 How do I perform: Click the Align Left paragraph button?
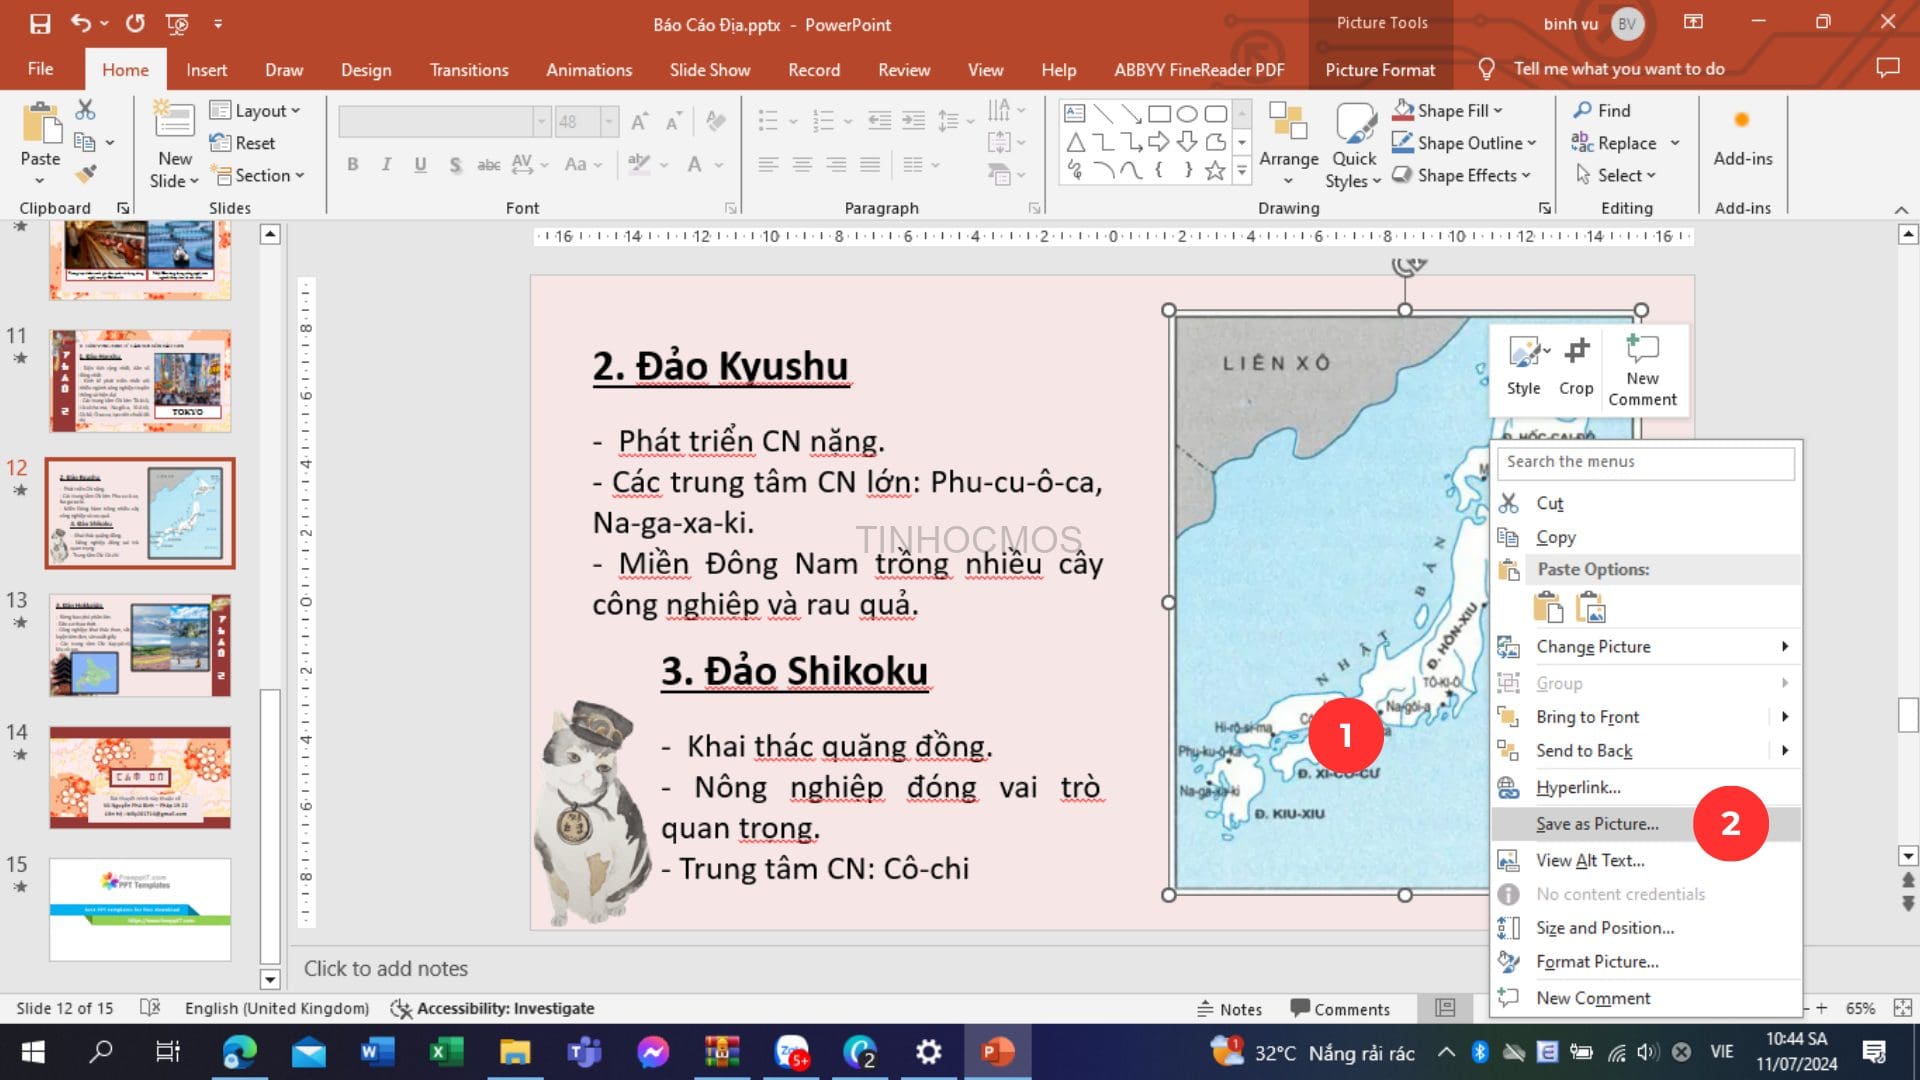[x=768, y=165]
